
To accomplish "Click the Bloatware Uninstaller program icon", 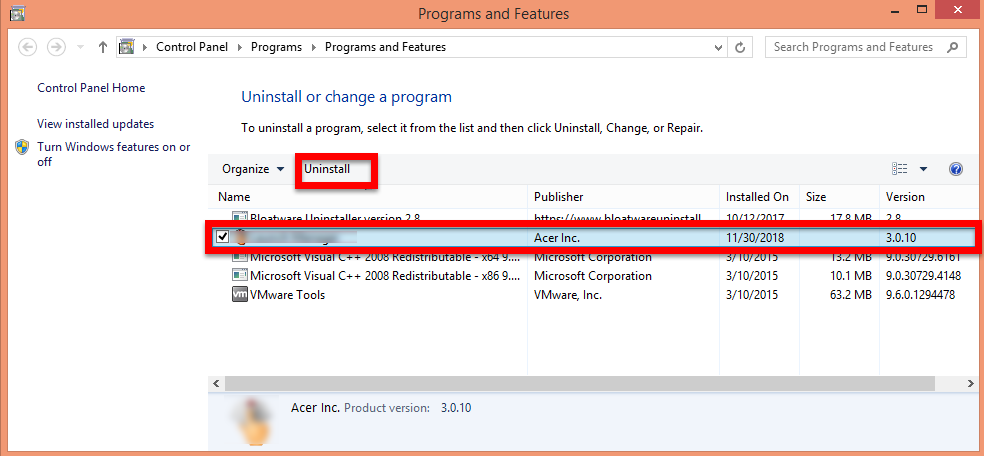I will (239, 217).
